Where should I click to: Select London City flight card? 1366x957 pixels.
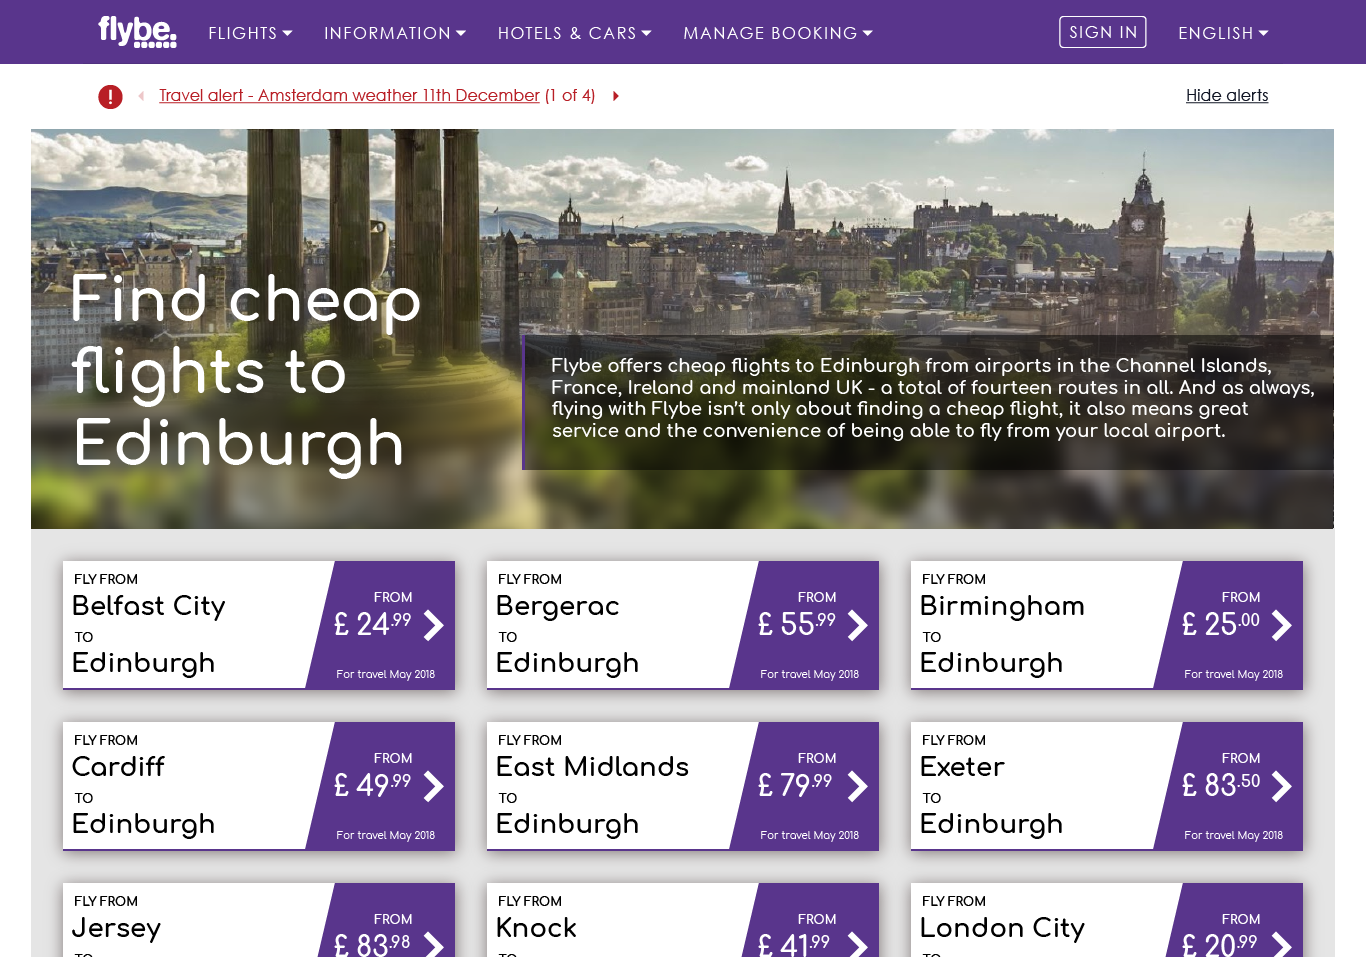point(1107,920)
